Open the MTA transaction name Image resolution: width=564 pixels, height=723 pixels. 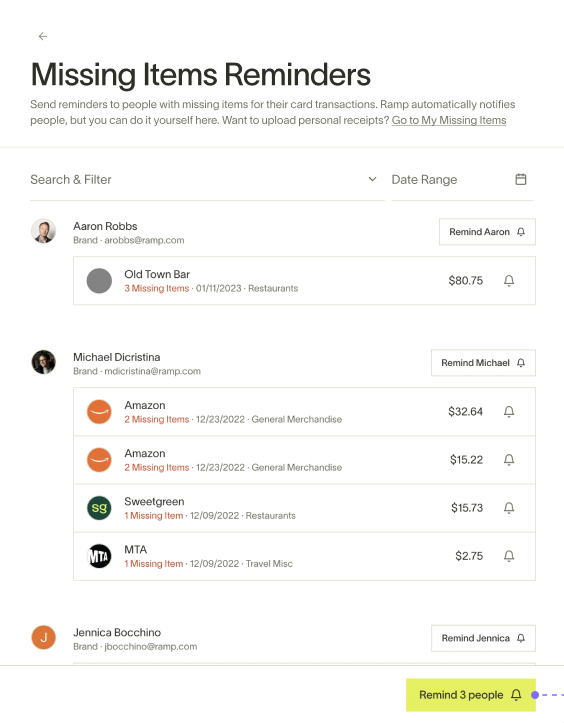136,550
